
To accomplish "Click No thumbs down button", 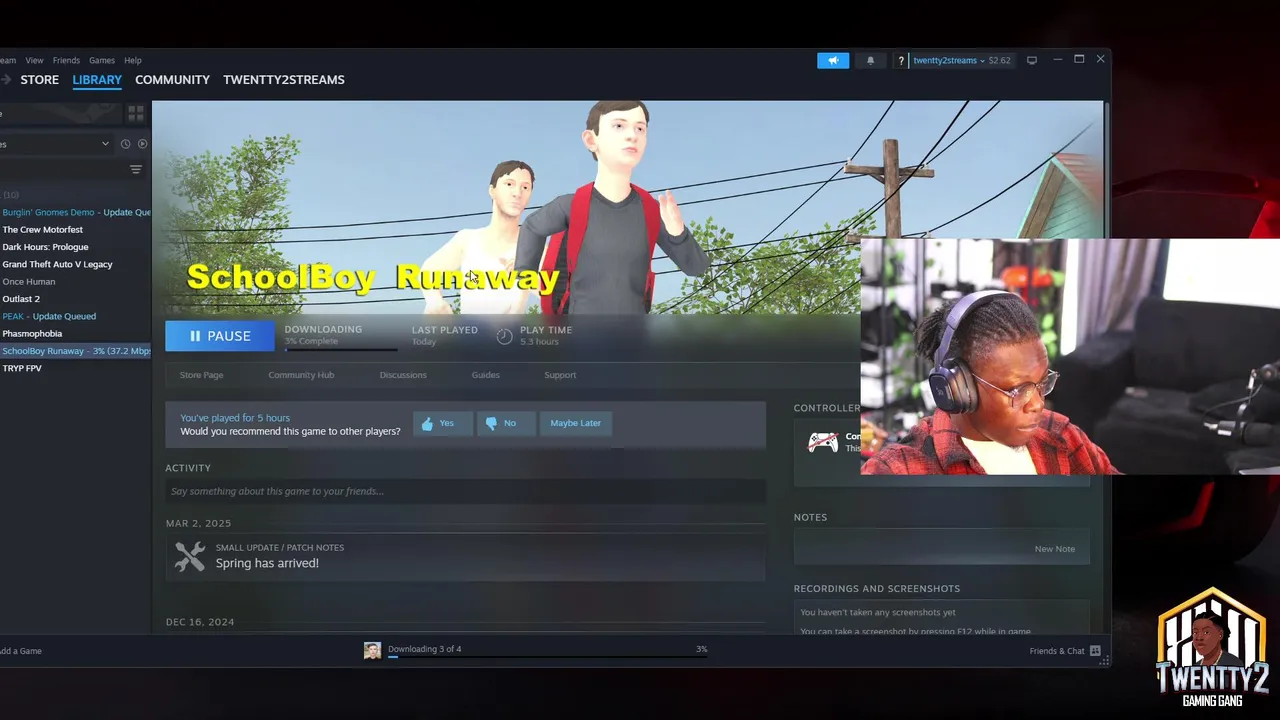I will (506, 423).
